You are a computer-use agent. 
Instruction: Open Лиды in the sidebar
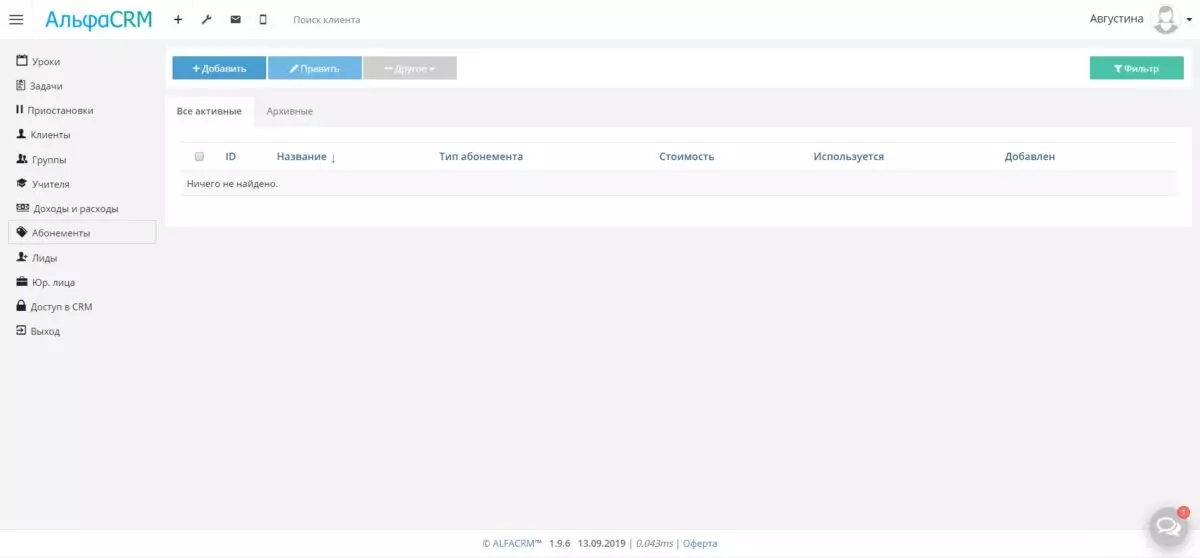82,257
